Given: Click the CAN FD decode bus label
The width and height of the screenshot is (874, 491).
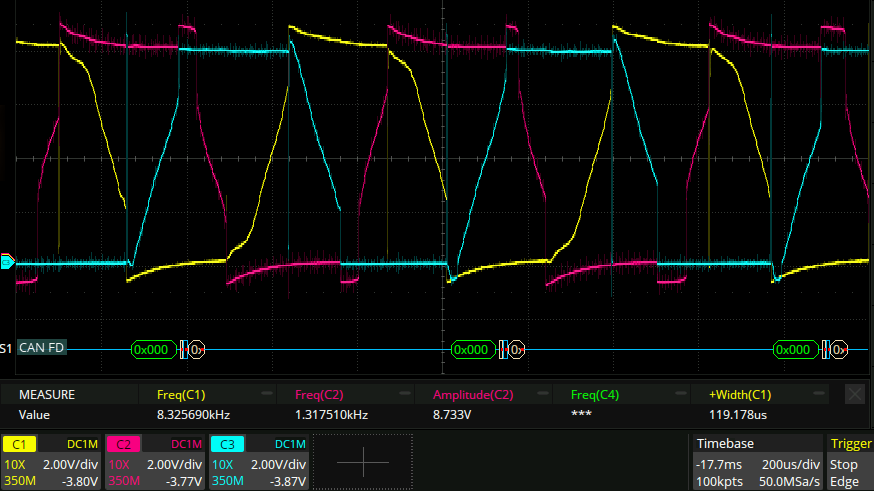Looking at the screenshot, I should pyautogui.click(x=42, y=348).
